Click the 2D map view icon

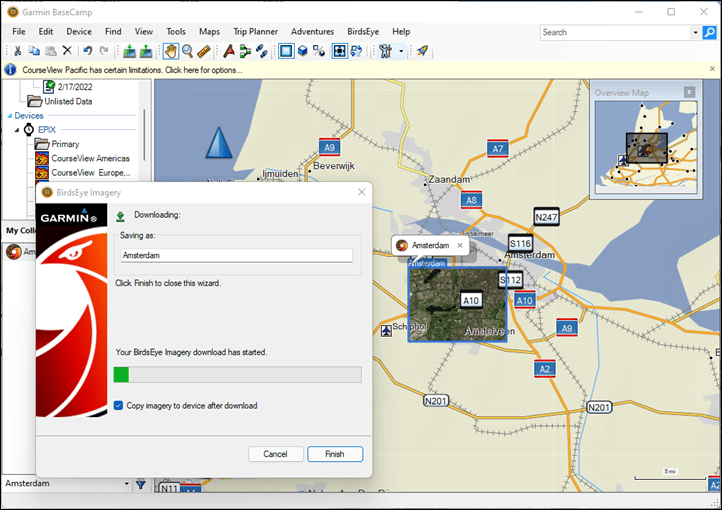click(x=286, y=51)
